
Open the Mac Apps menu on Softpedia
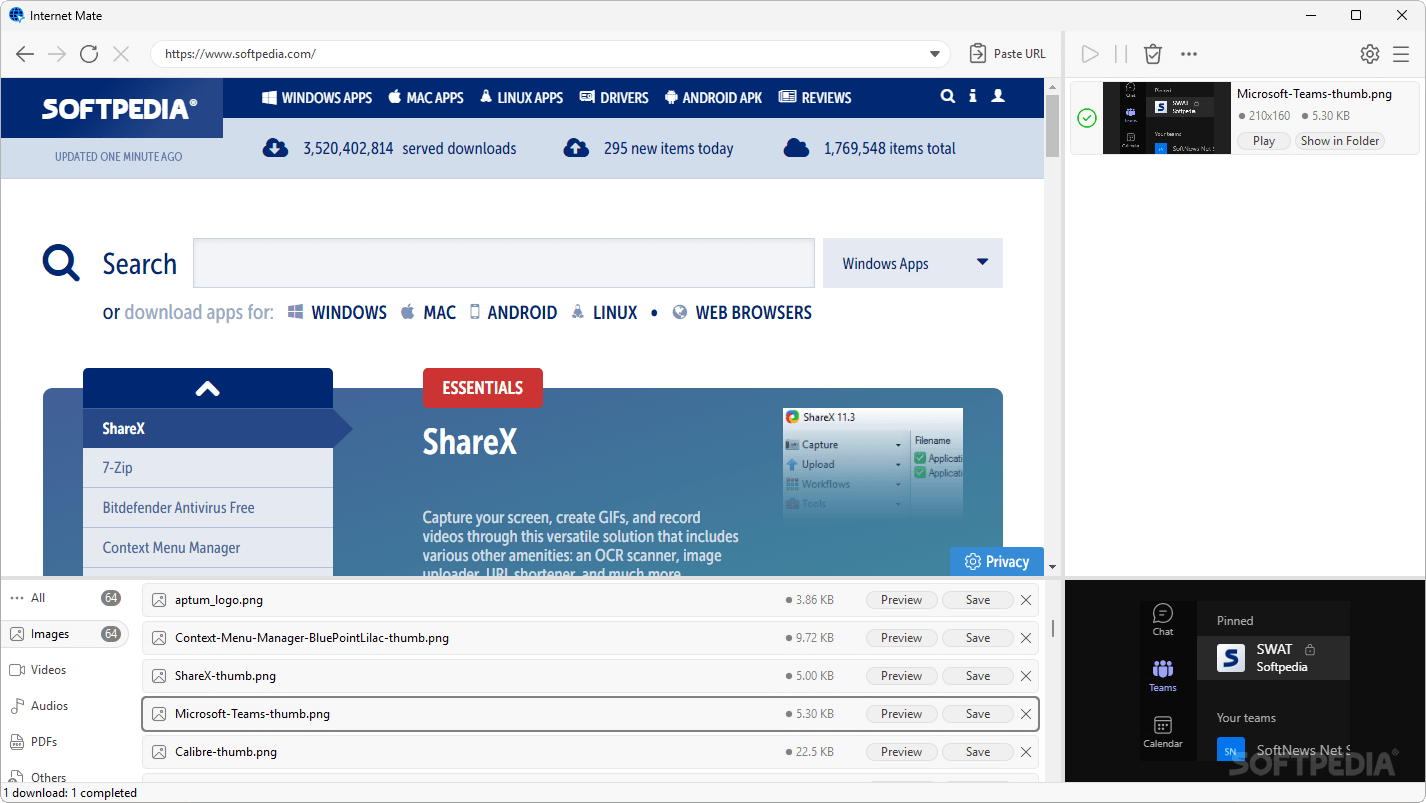[426, 98]
